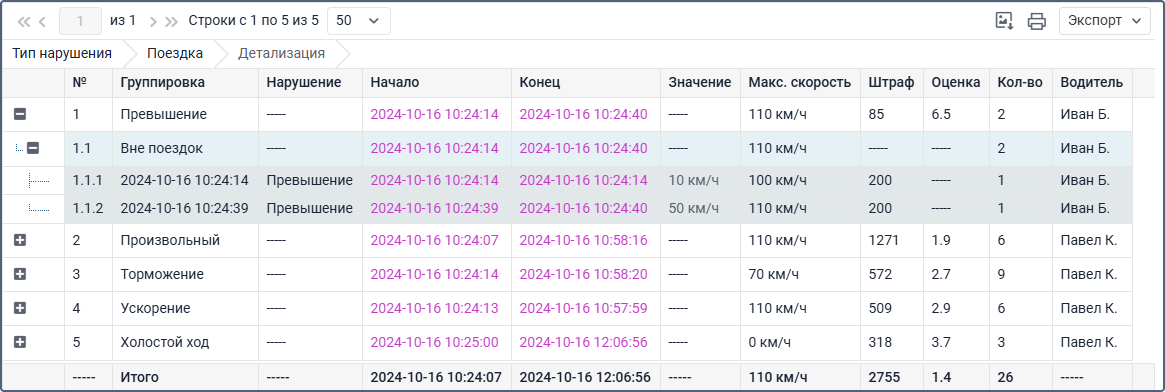
Task: Go to the last page arrow
Action: 172,22
